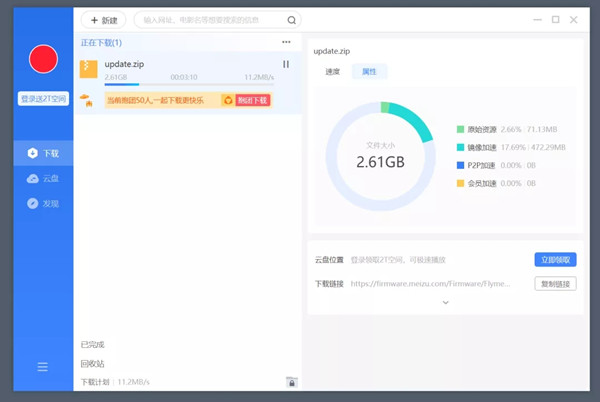This screenshot has width=600, height=402.
Task: Click the update.zip file icon
Action: click(88, 69)
